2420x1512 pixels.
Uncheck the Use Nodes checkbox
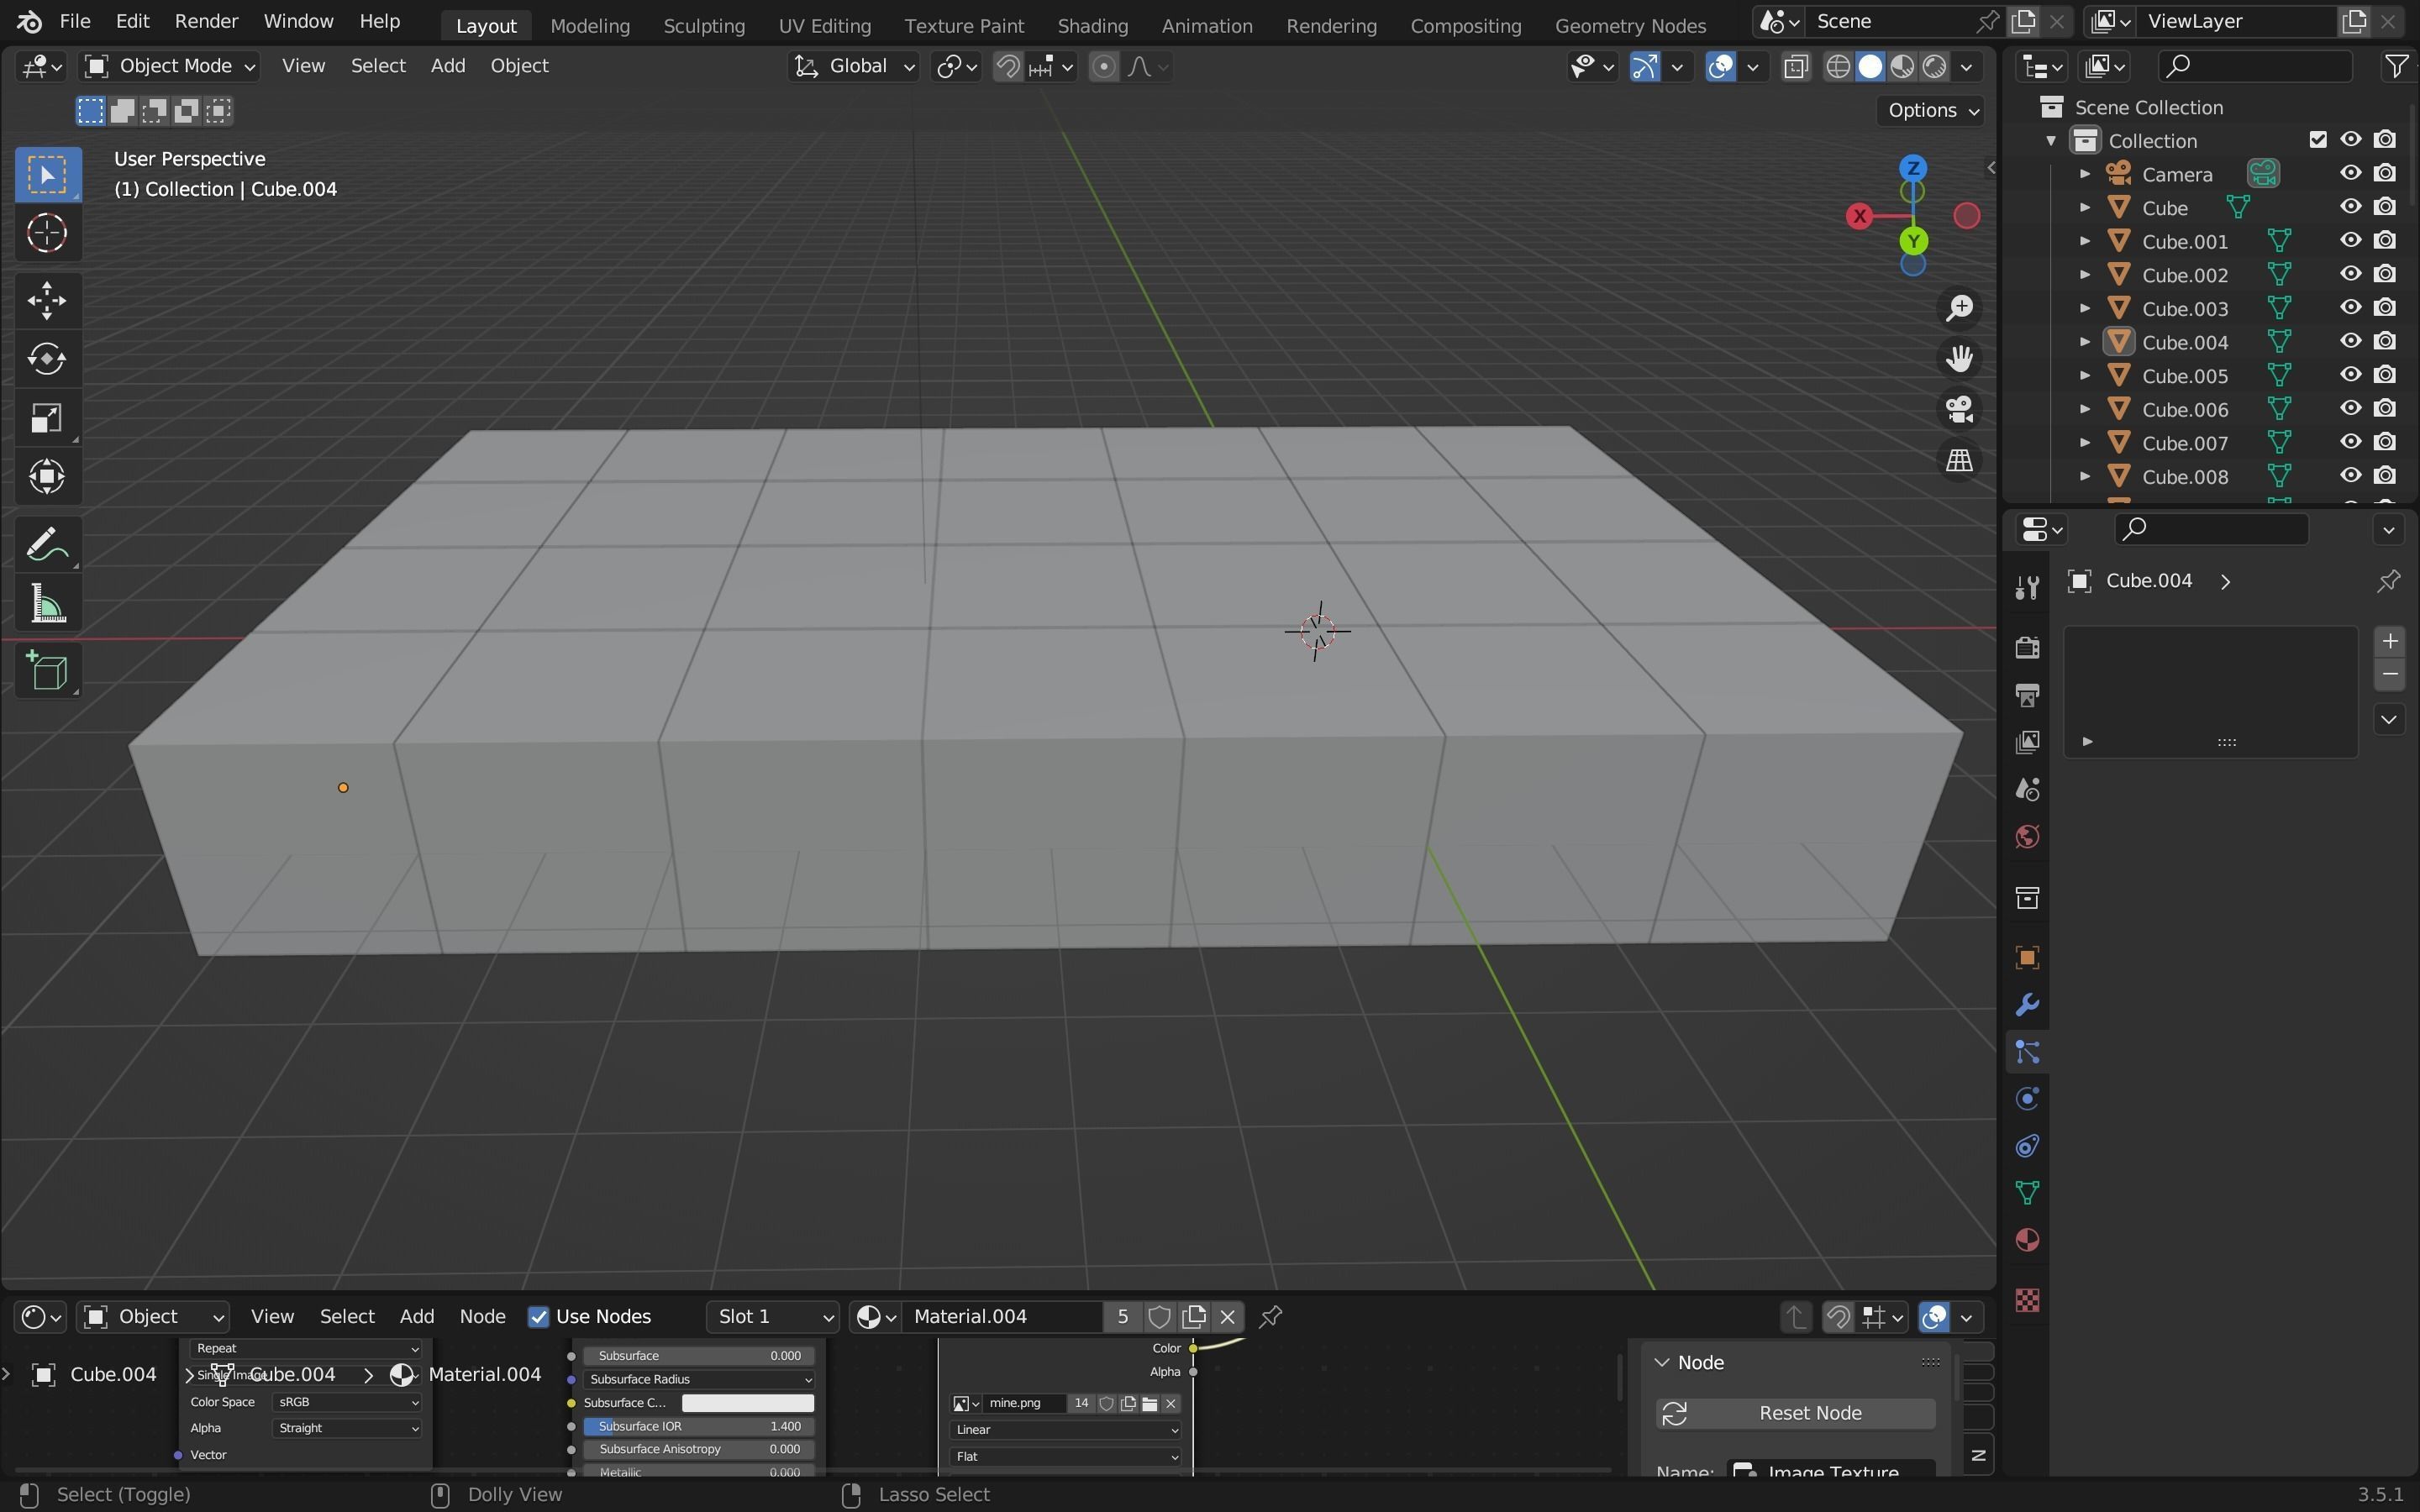pos(539,1317)
